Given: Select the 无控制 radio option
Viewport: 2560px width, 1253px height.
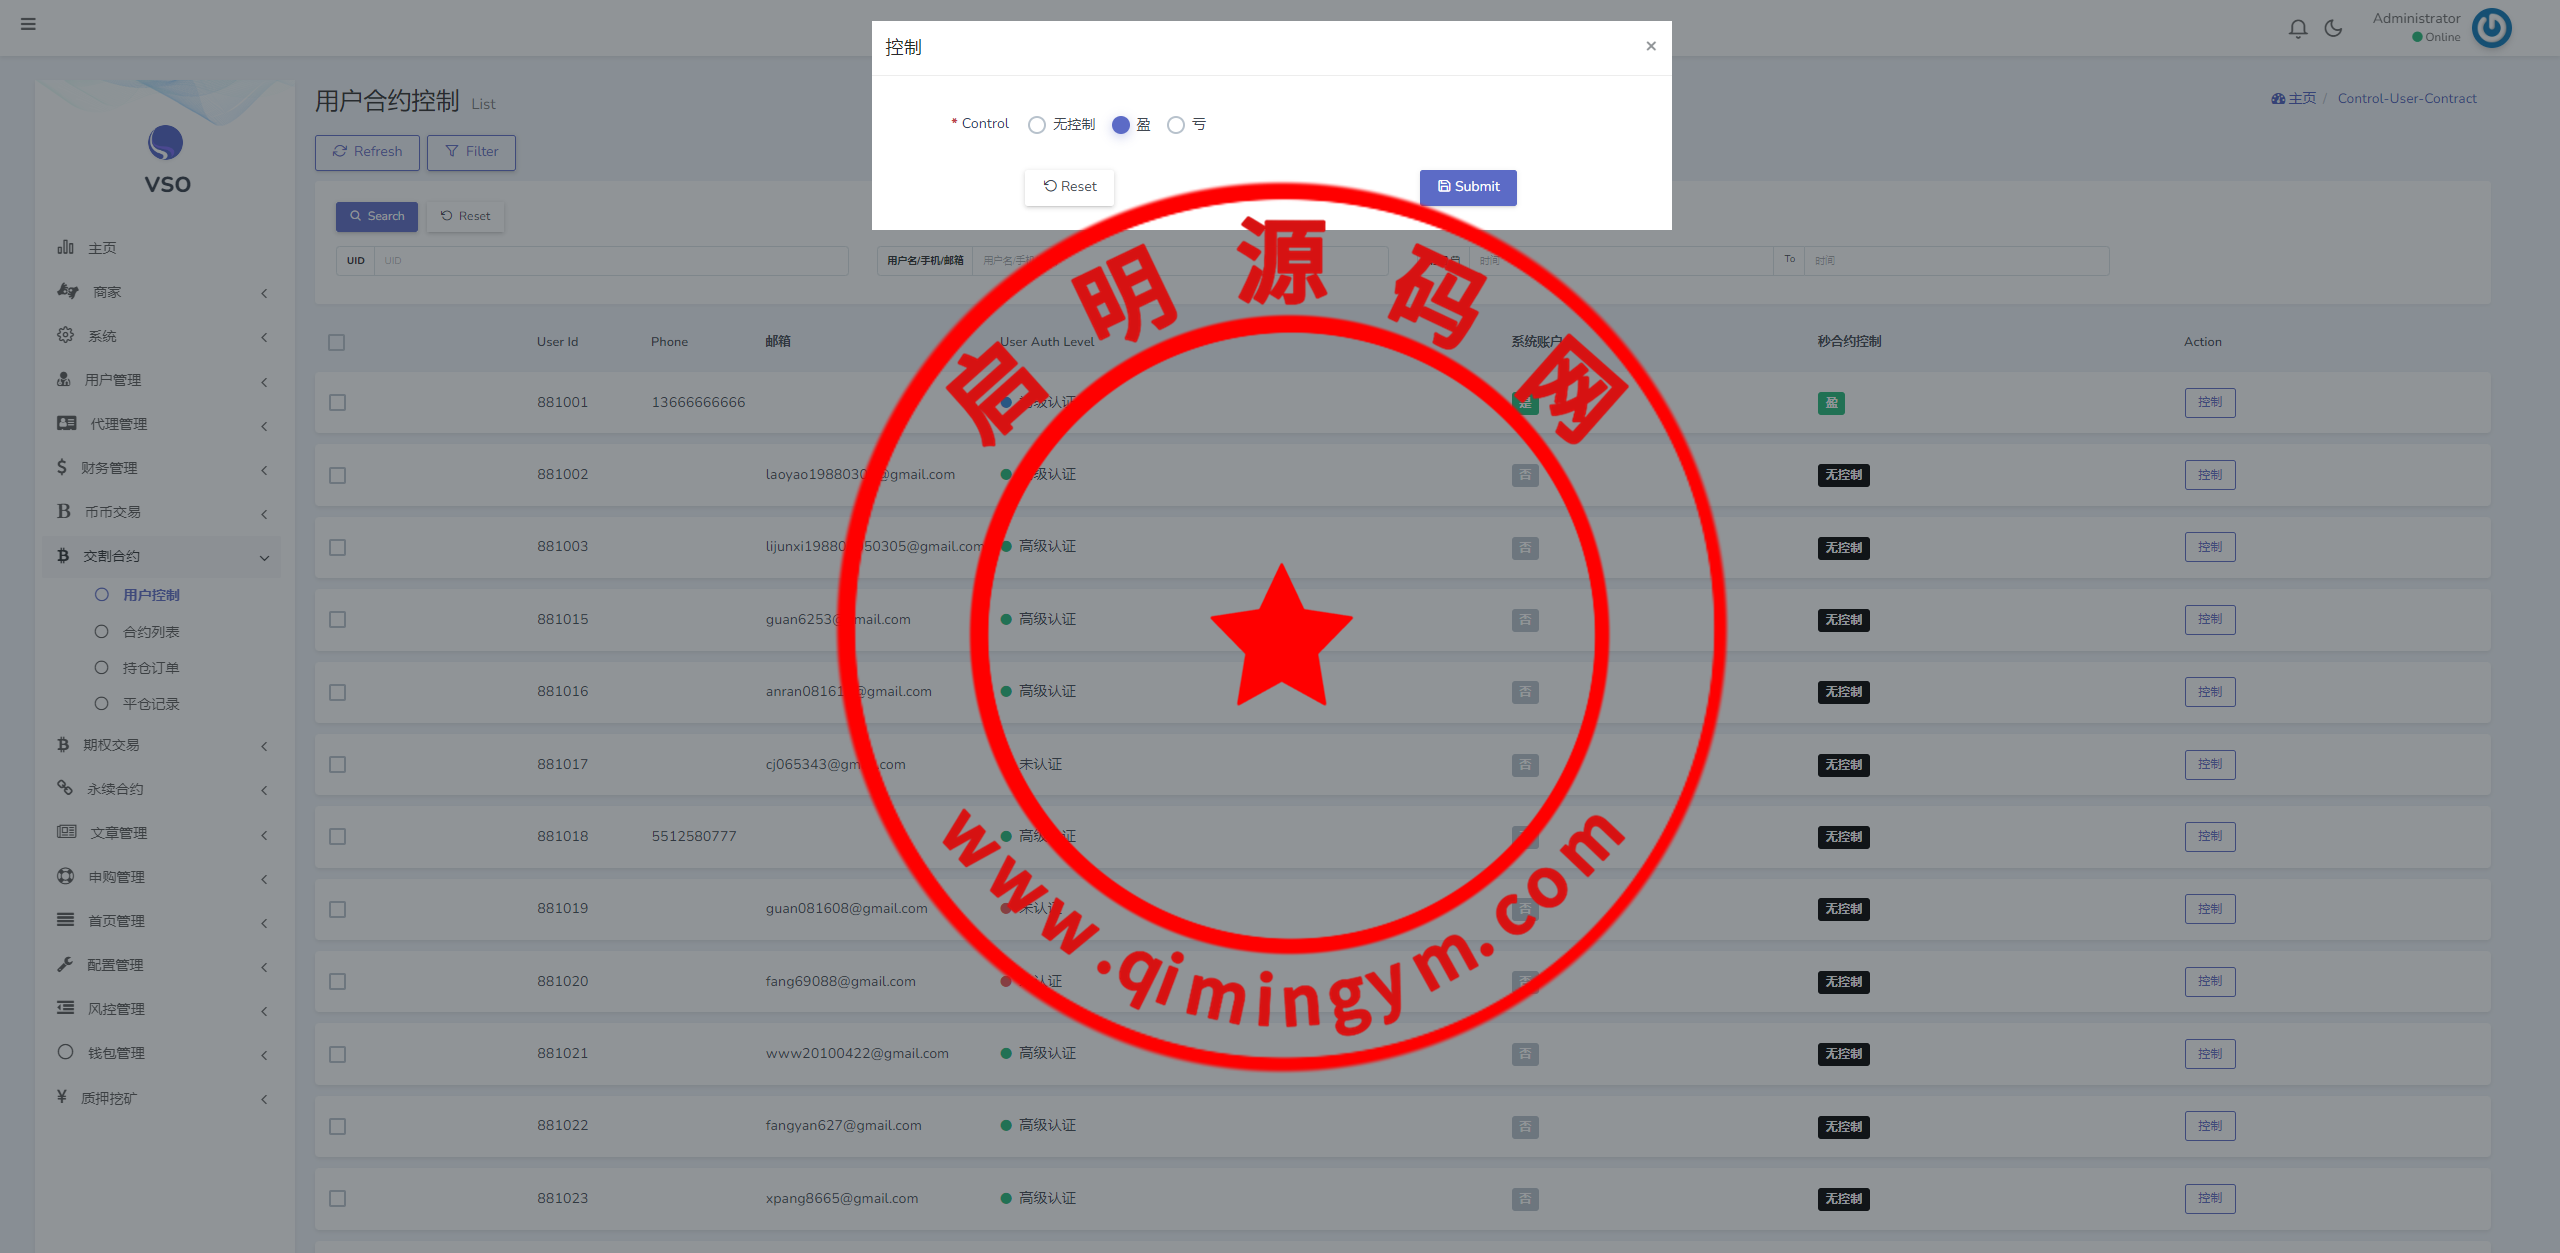Looking at the screenshot, I should 1037,125.
